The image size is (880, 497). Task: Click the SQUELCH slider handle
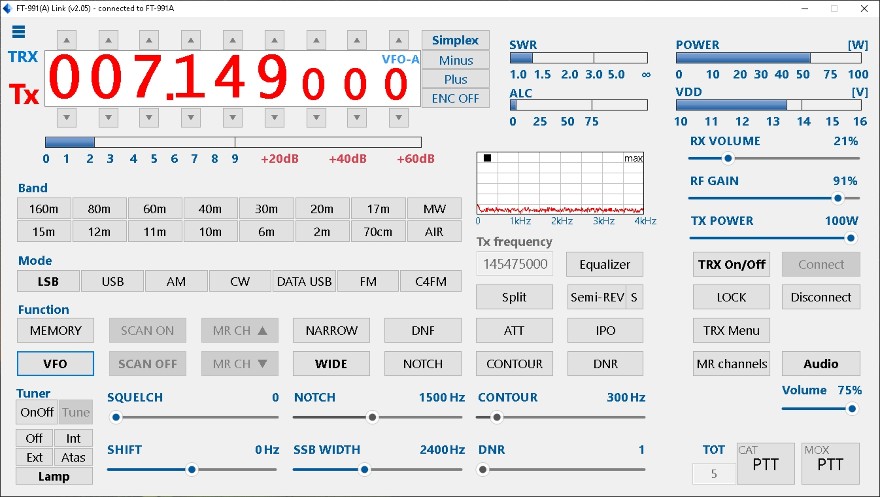click(116, 417)
